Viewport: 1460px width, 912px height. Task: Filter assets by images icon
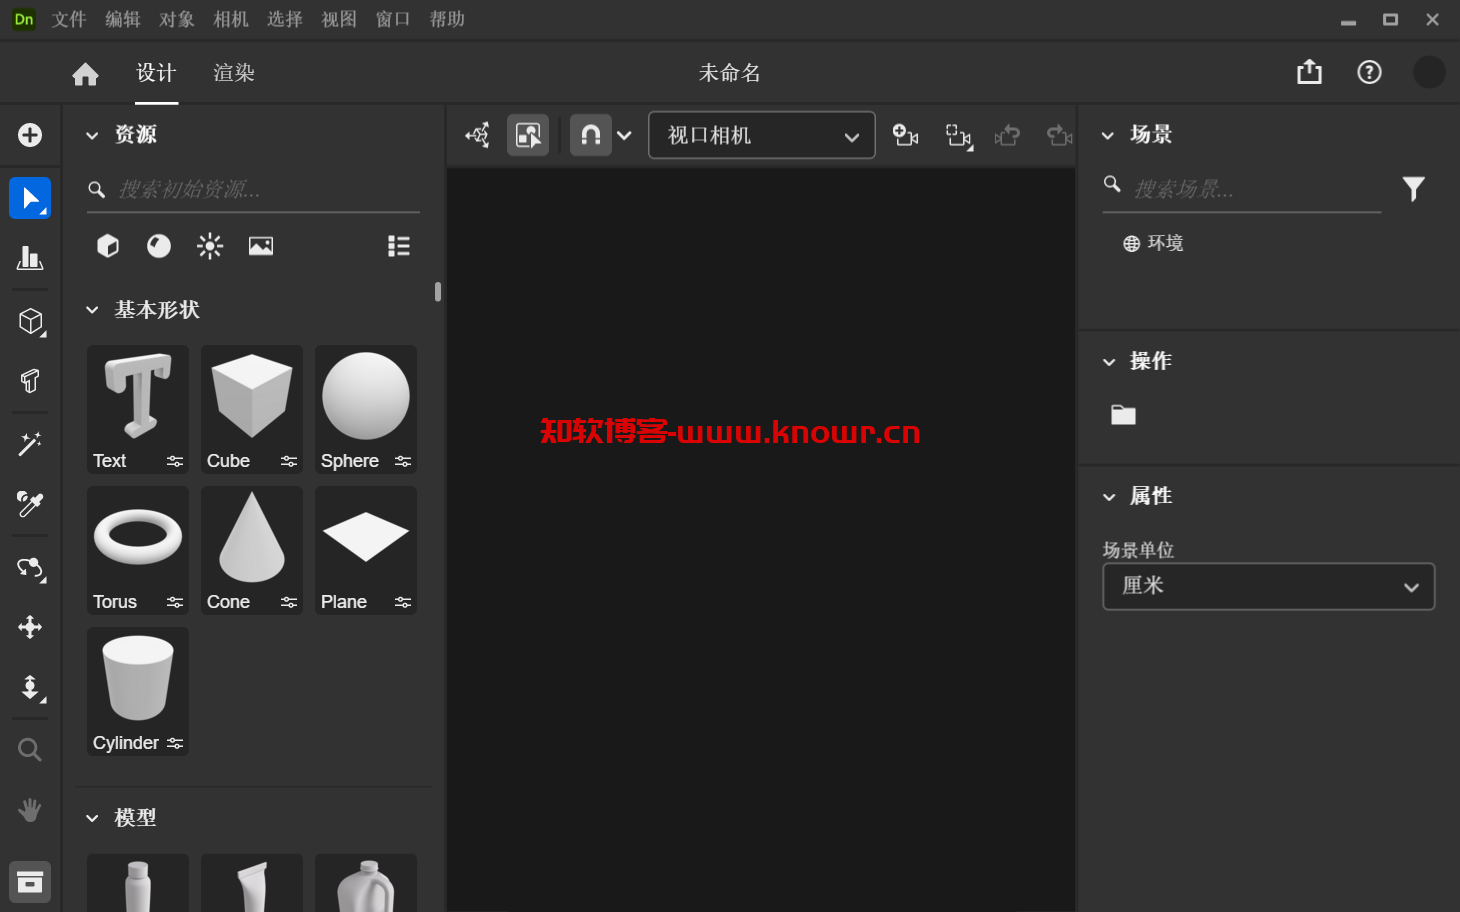coord(261,246)
